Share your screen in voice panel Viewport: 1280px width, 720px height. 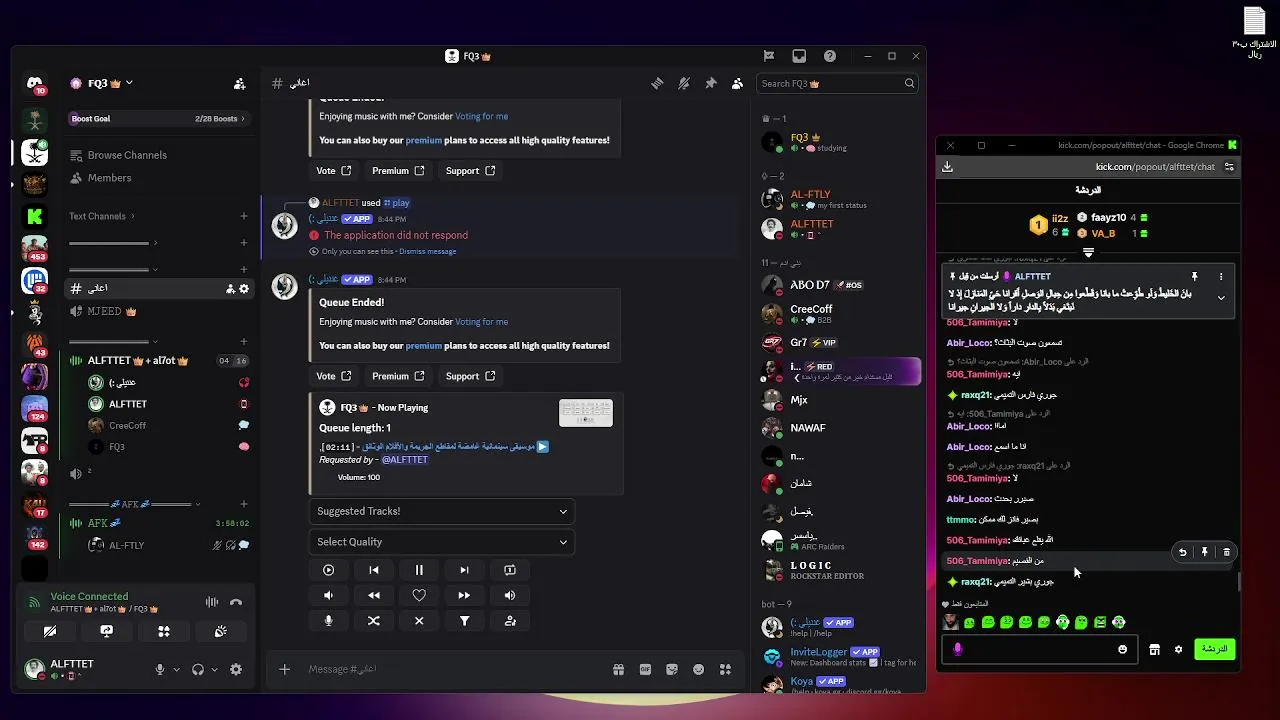point(107,632)
